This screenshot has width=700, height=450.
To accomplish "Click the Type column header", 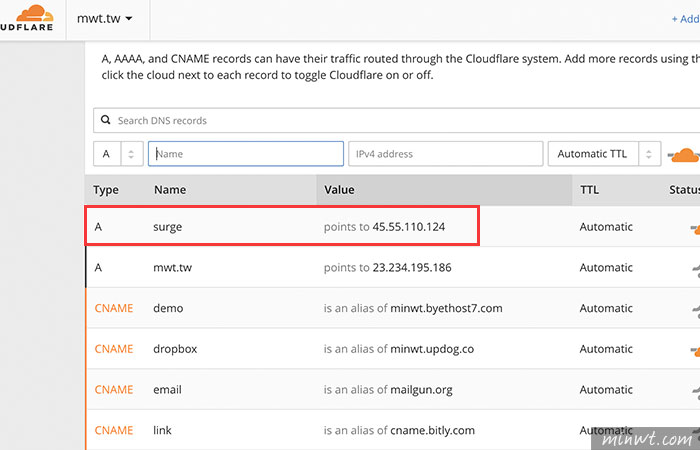I will tap(106, 190).
